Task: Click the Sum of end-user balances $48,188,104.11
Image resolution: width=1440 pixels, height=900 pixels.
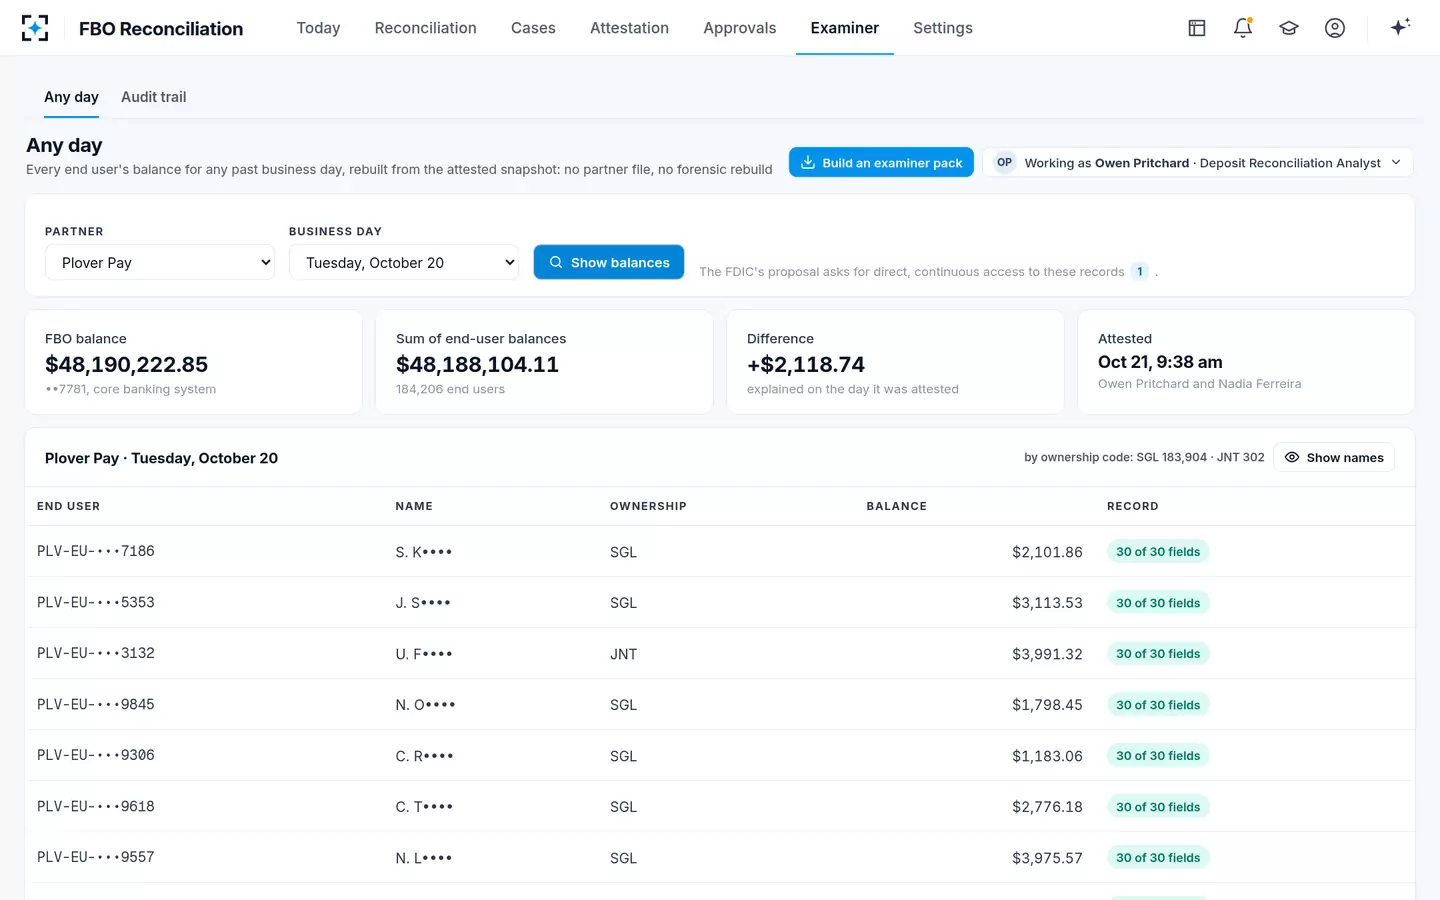Action: coord(477,364)
